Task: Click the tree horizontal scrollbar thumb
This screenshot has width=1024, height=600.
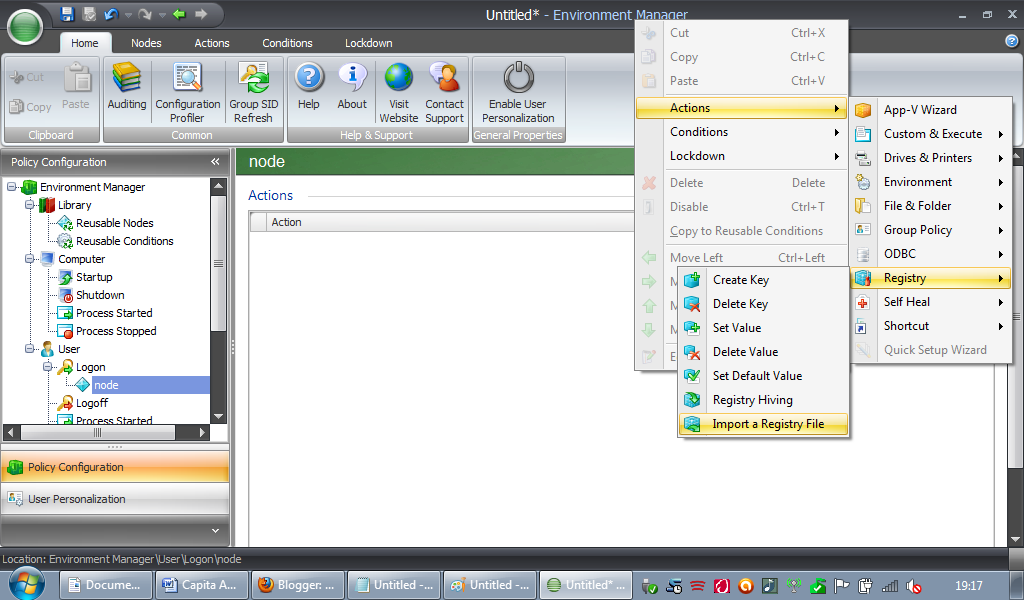Action: (x=98, y=432)
